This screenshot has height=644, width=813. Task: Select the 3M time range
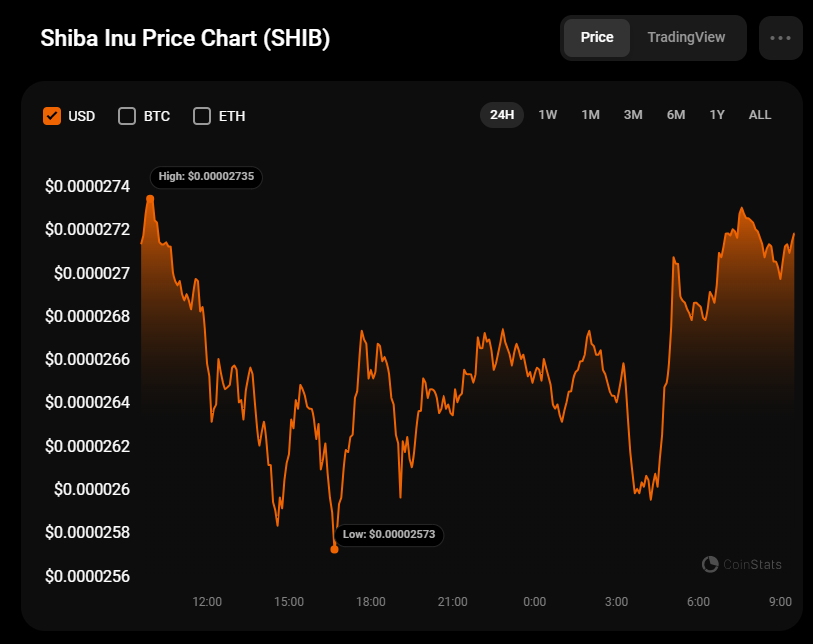pos(633,115)
